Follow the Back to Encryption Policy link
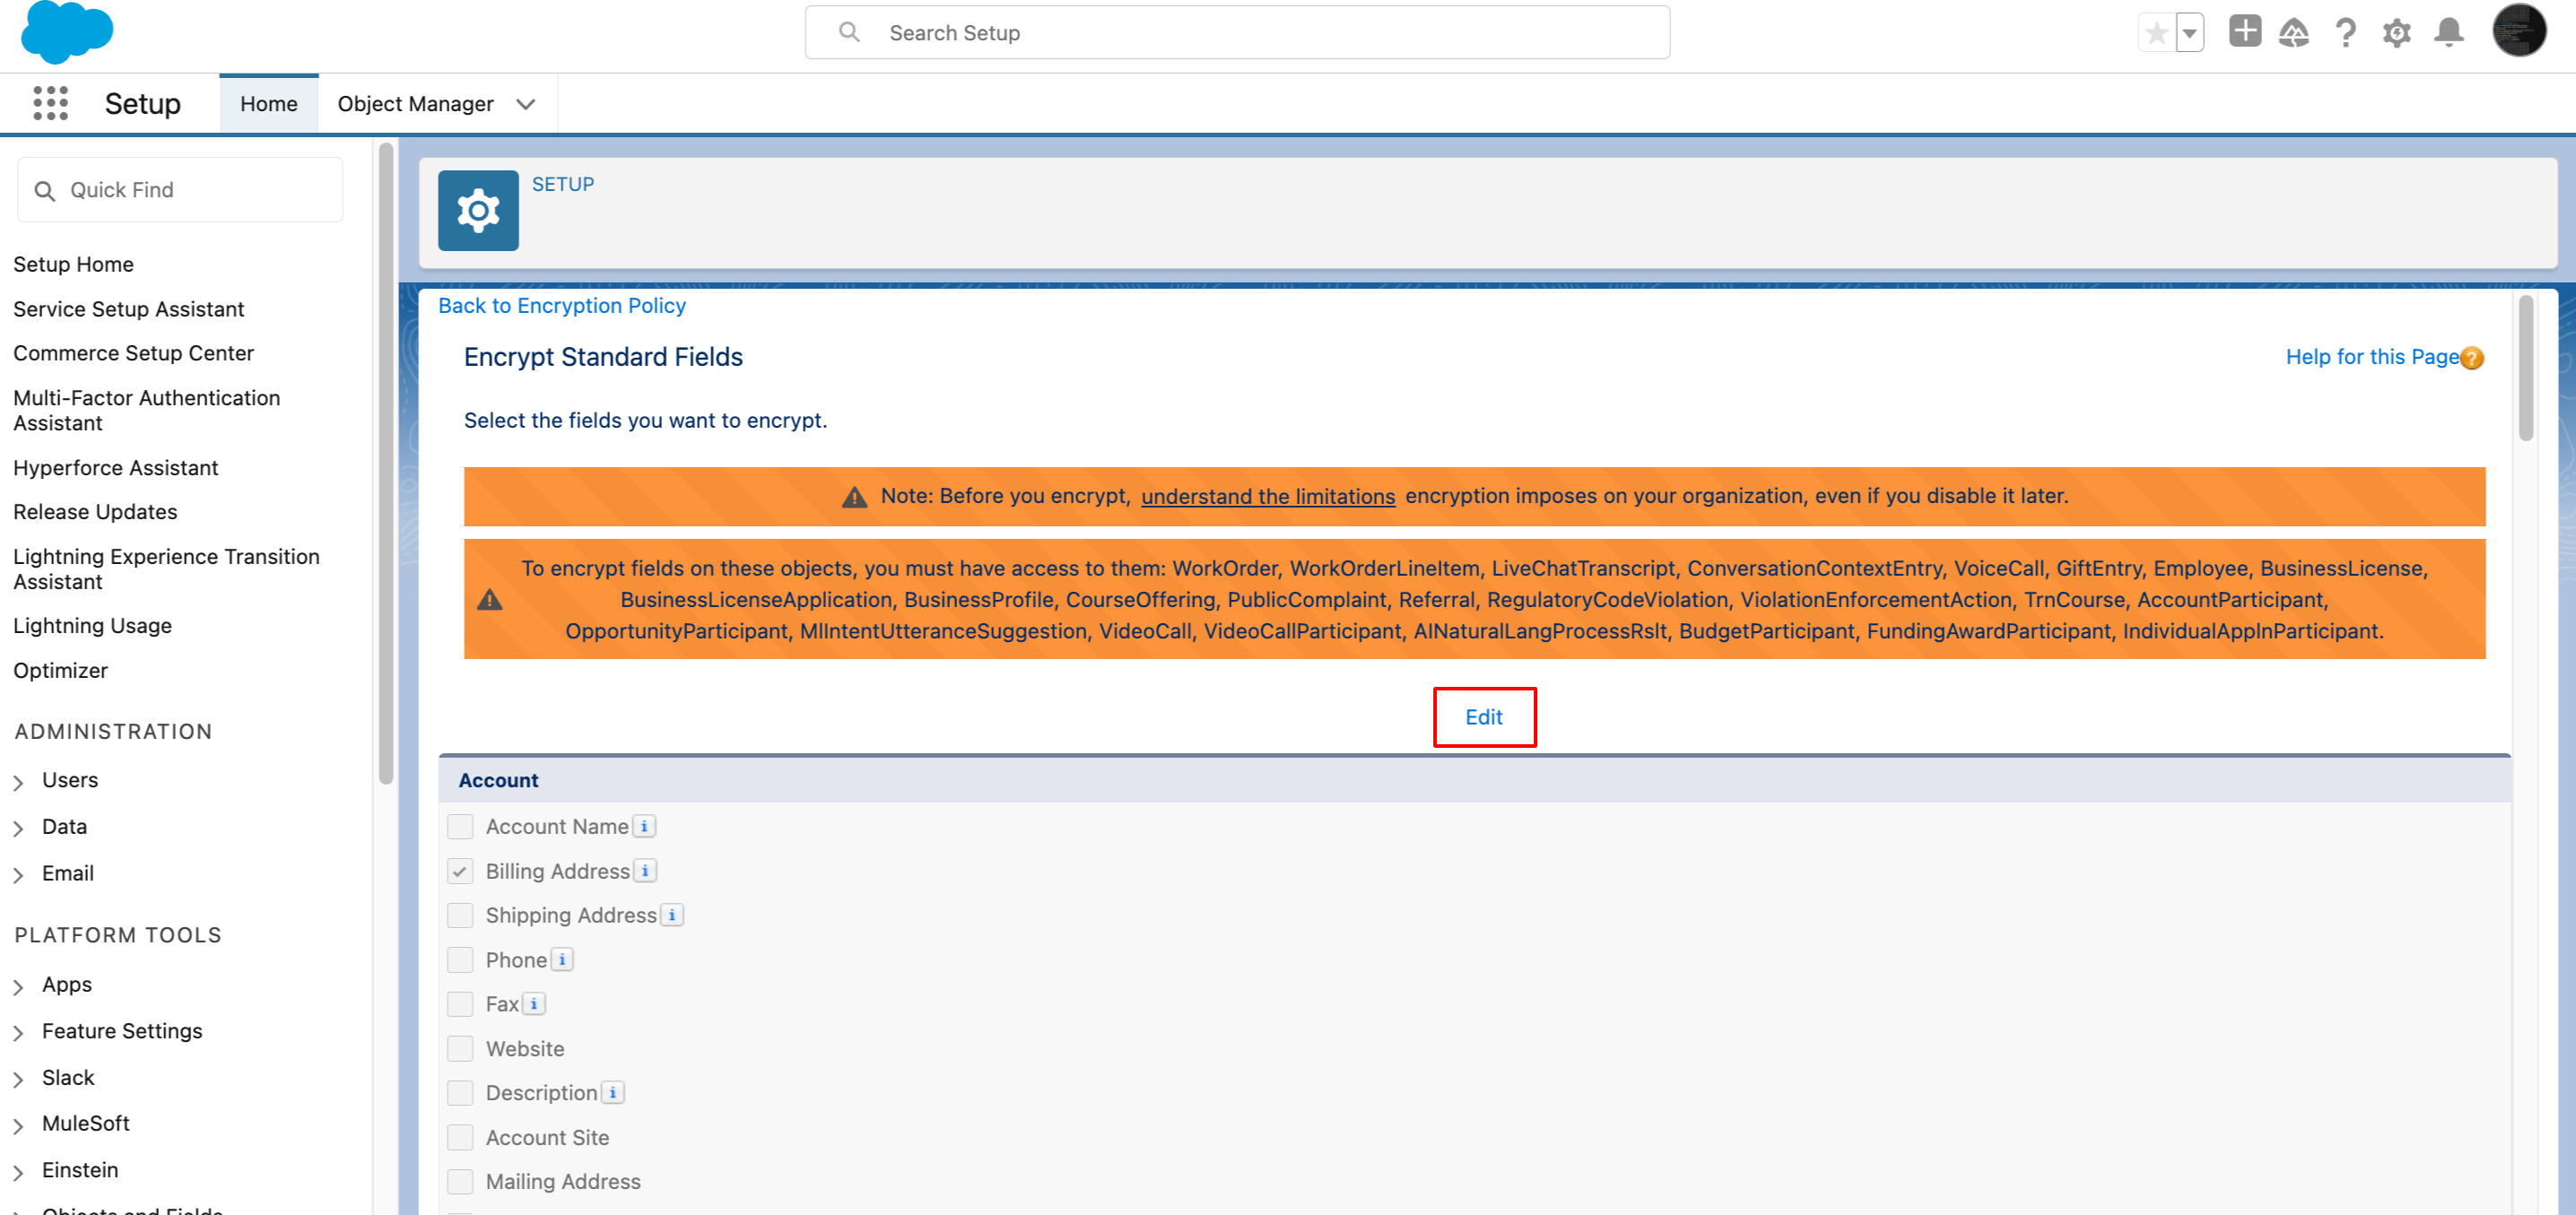This screenshot has width=2576, height=1215. 561,306
